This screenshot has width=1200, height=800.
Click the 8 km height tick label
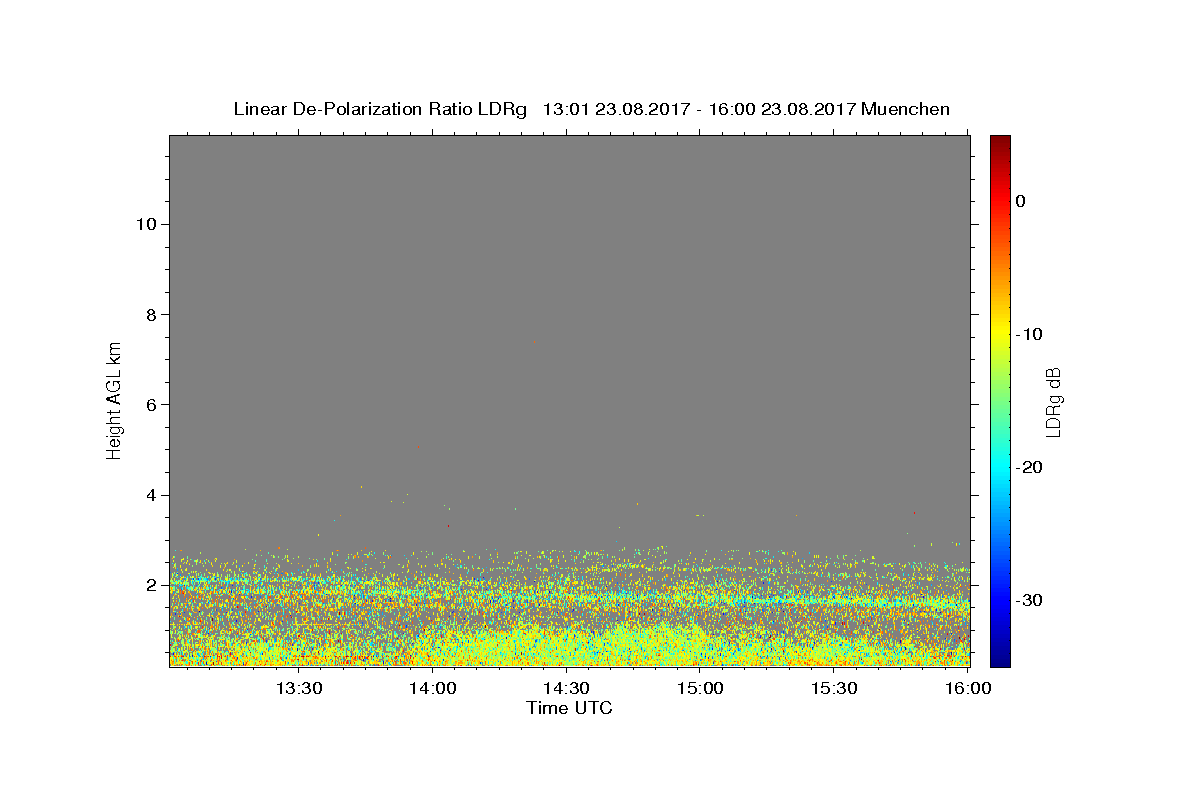coord(149,314)
